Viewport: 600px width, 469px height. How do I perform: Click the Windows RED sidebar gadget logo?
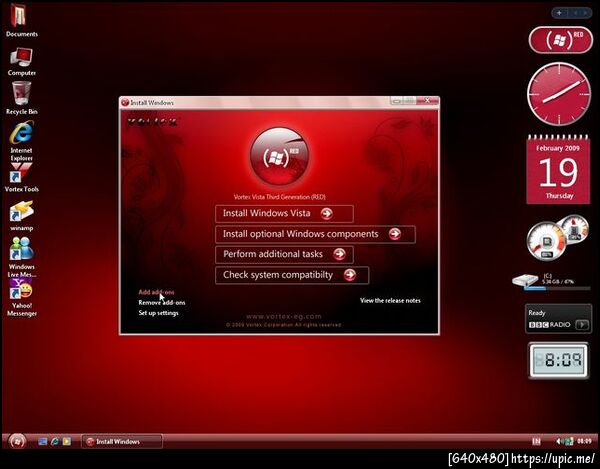[x=561, y=40]
